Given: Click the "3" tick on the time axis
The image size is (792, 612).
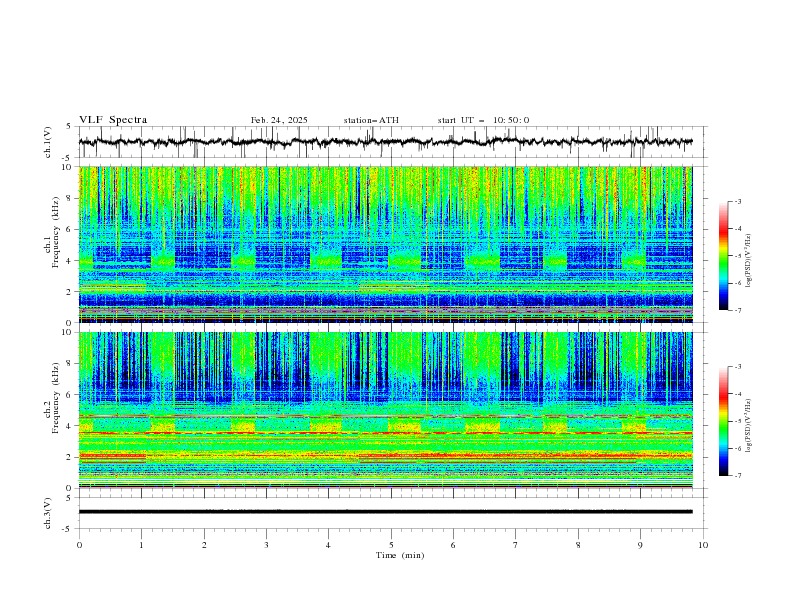Looking at the screenshot, I should (266, 545).
